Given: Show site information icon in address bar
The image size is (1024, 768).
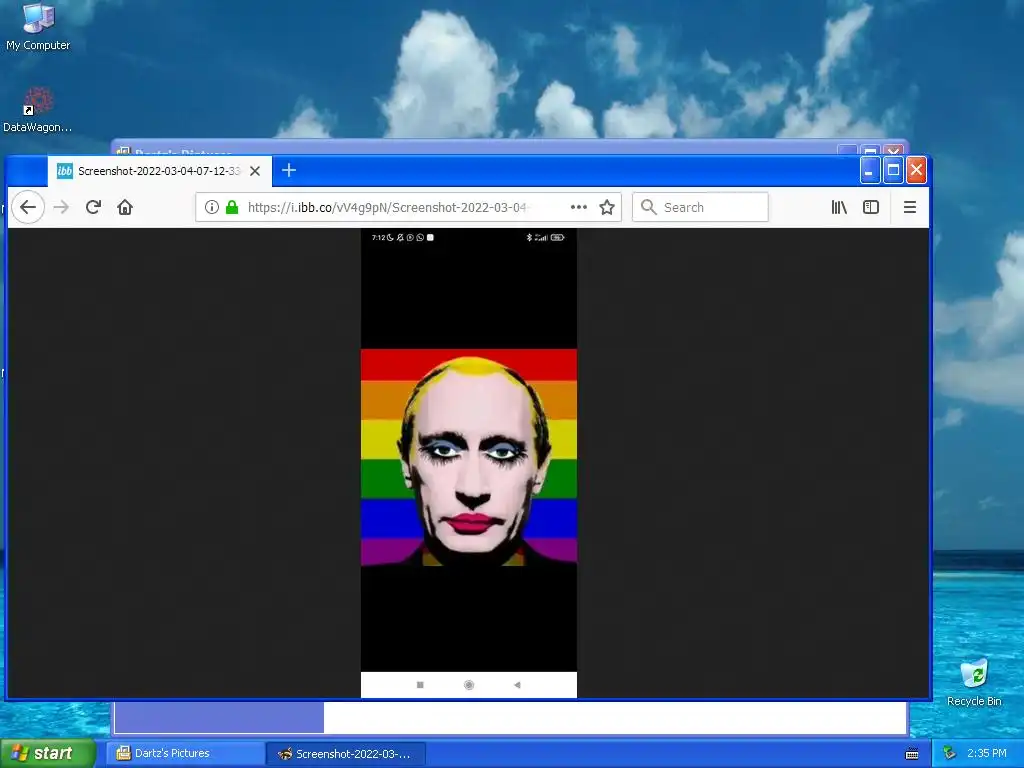Looking at the screenshot, I should [x=212, y=207].
